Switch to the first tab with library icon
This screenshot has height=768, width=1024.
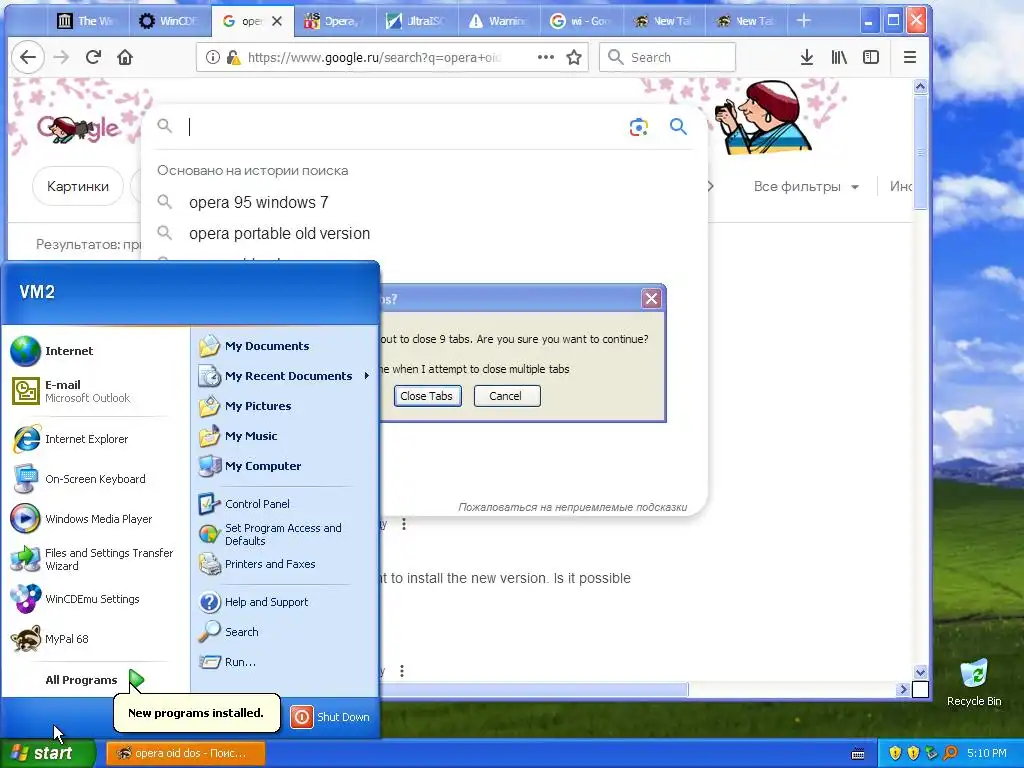[87, 21]
